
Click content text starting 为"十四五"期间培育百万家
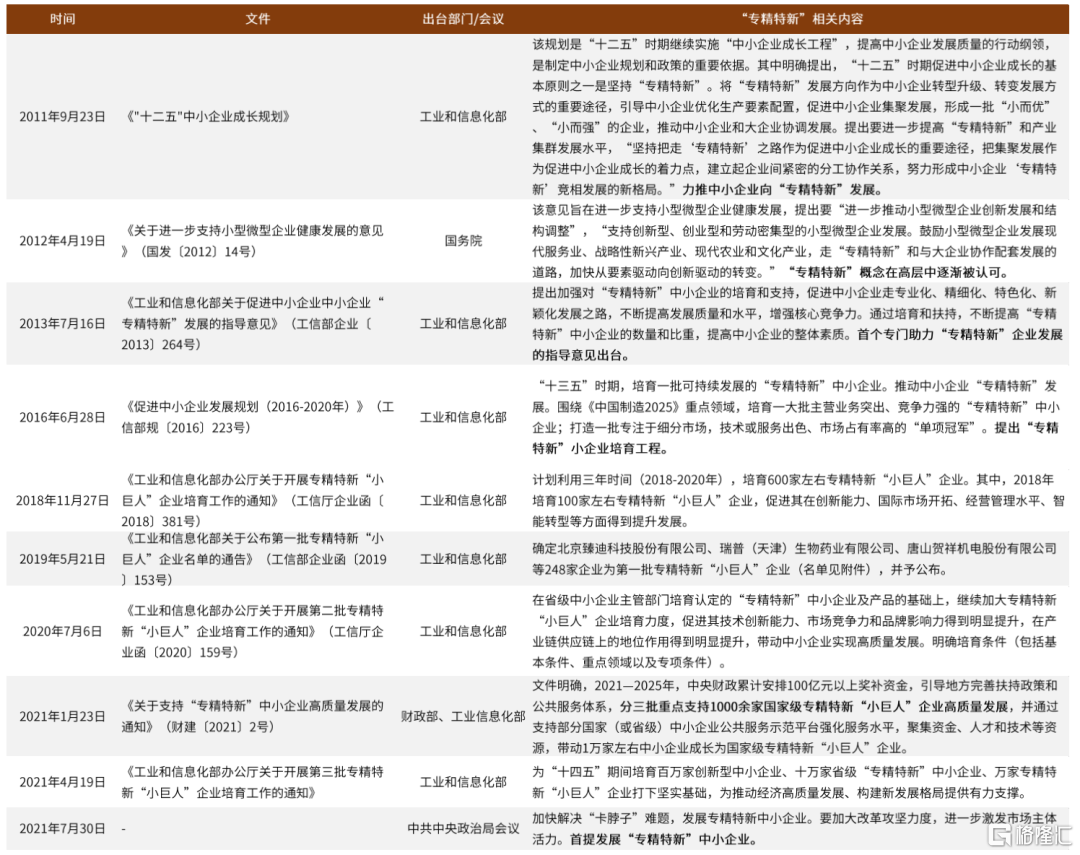(794, 783)
